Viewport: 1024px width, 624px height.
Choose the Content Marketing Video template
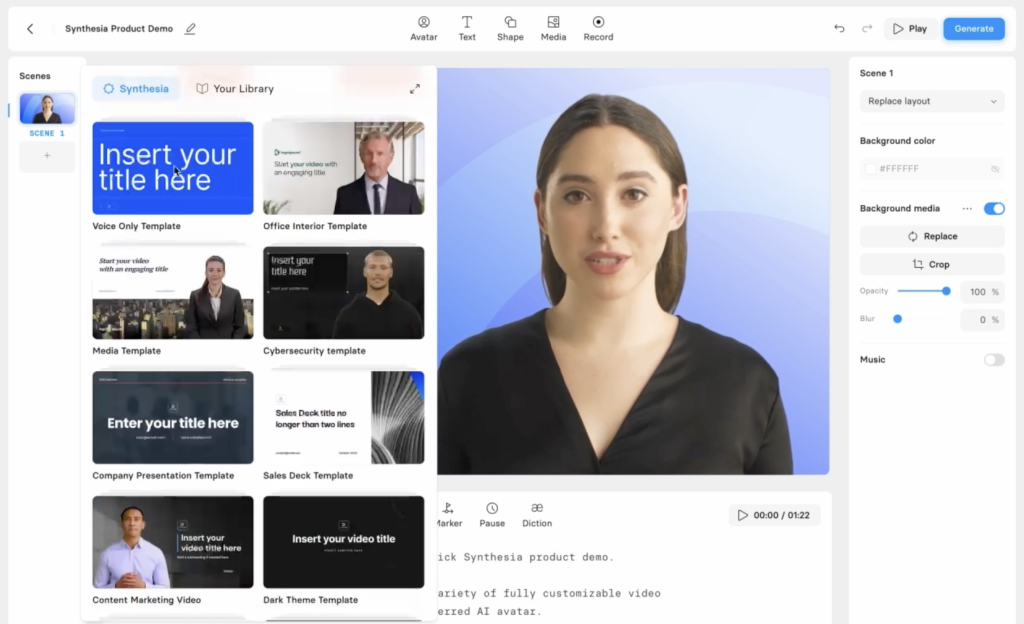coord(172,542)
